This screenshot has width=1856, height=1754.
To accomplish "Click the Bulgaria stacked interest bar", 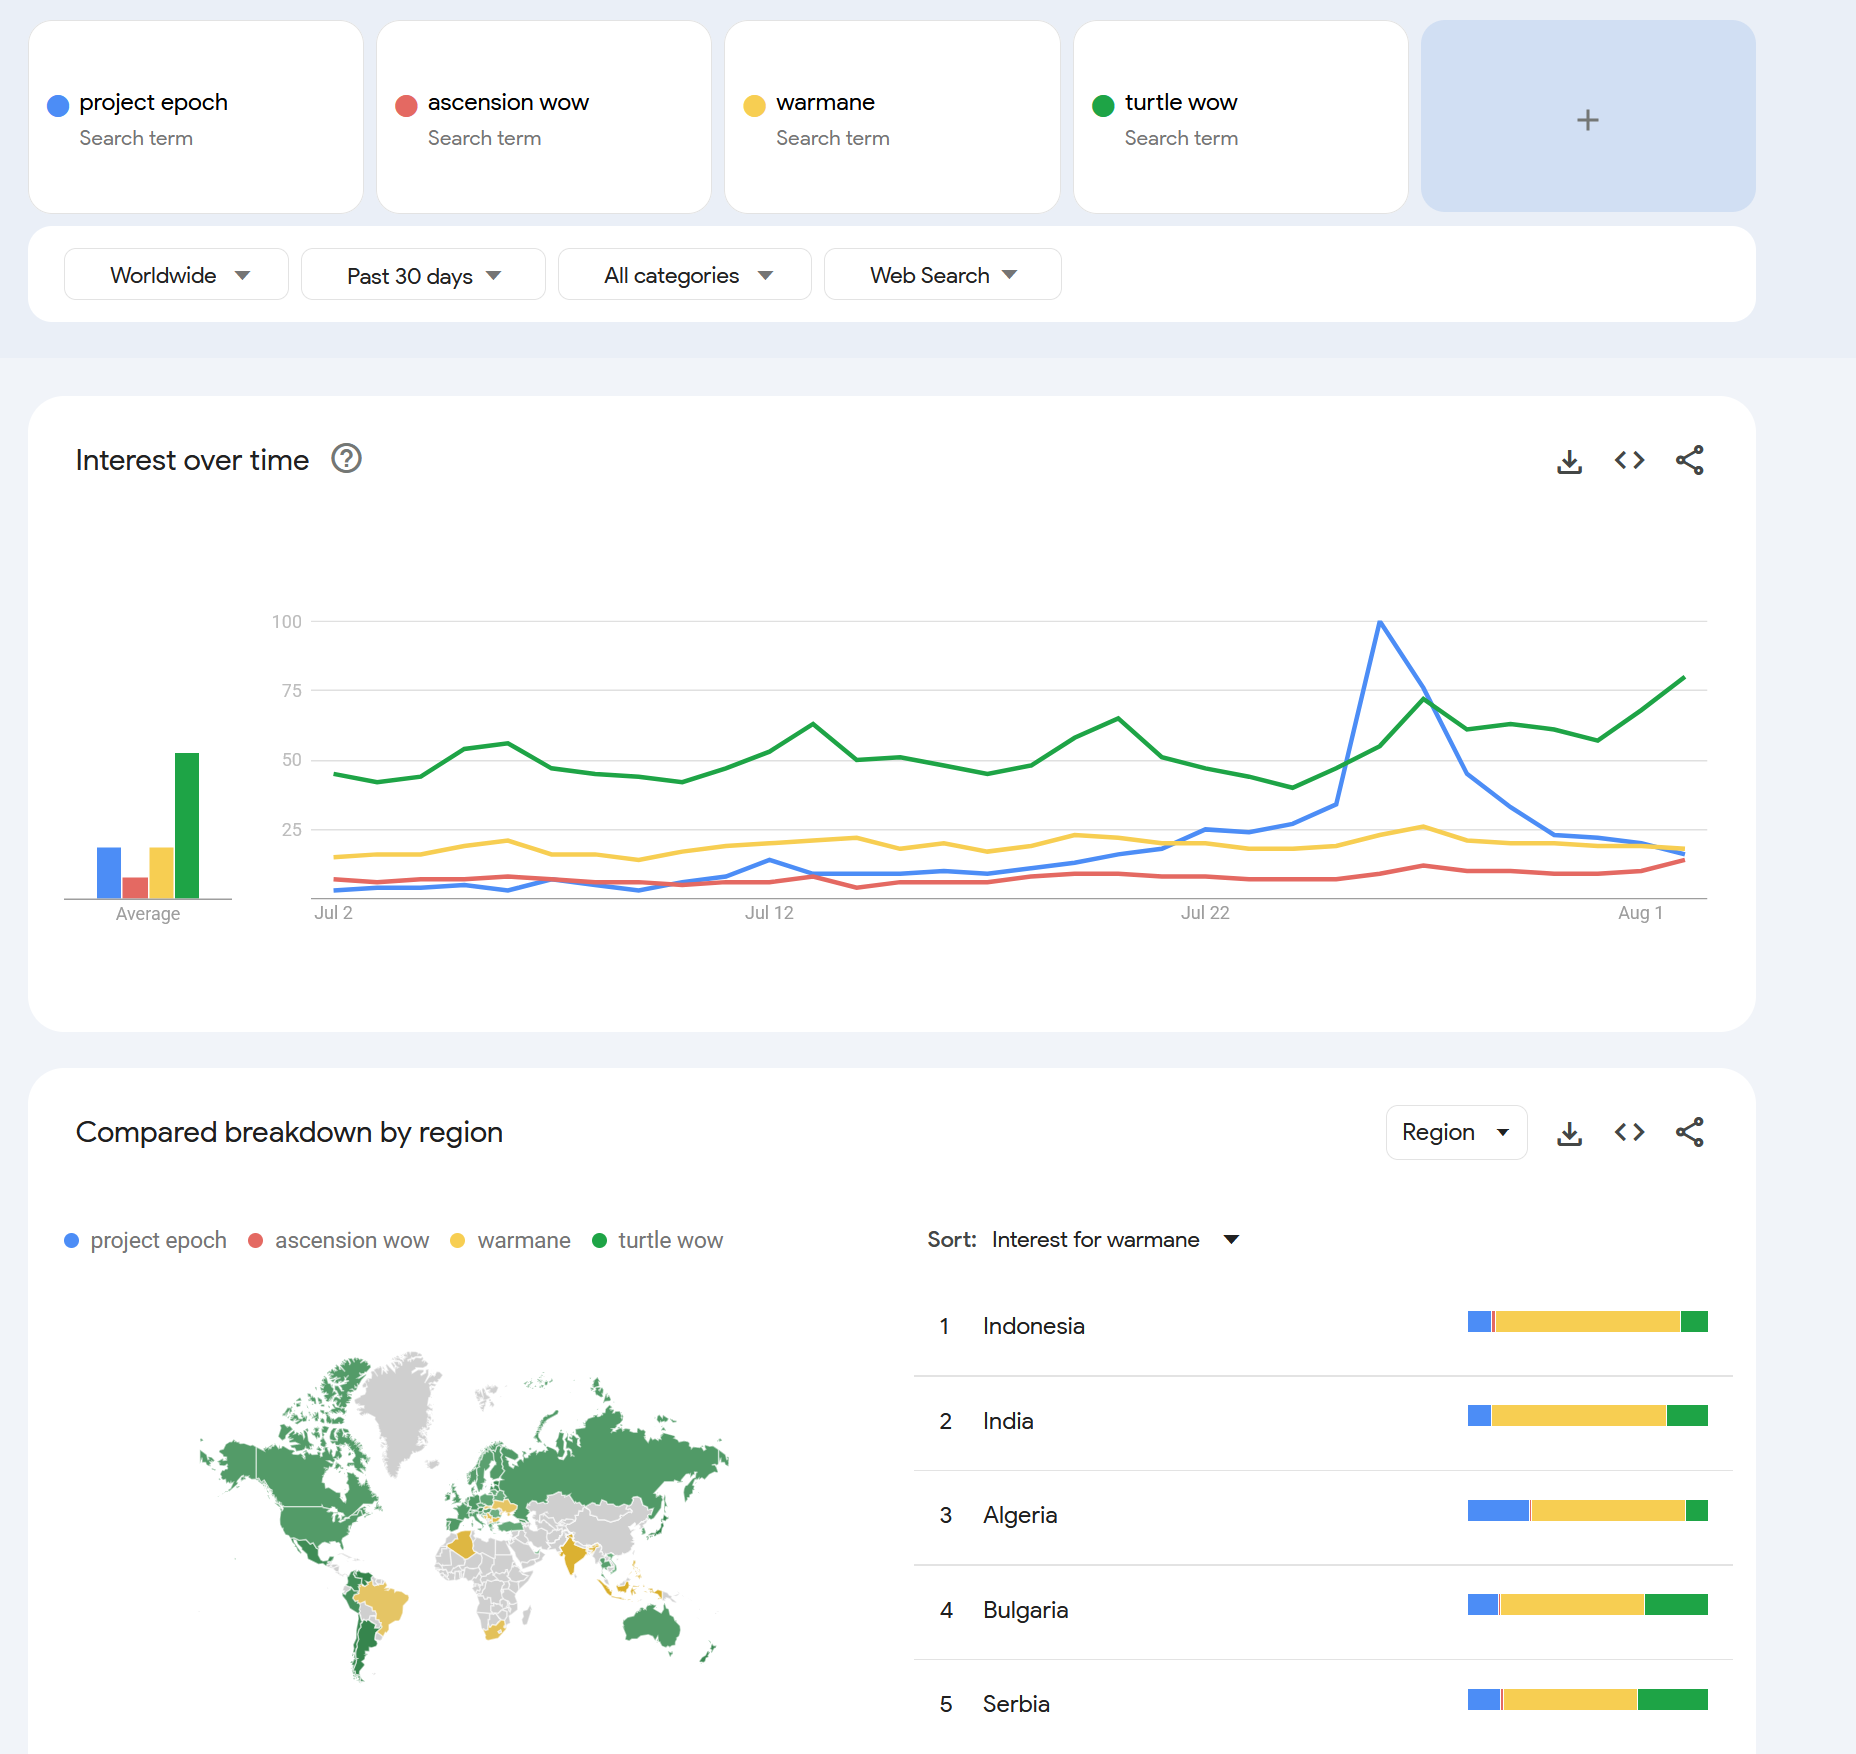I will coord(1588,1604).
